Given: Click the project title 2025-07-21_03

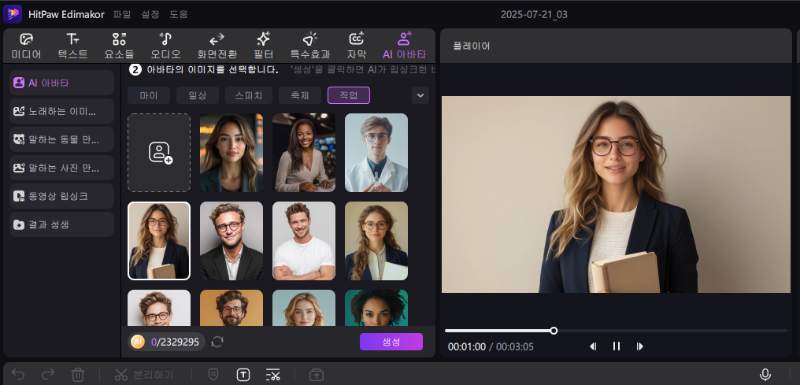Looking at the screenshot, I should click(x=534, y=14).
